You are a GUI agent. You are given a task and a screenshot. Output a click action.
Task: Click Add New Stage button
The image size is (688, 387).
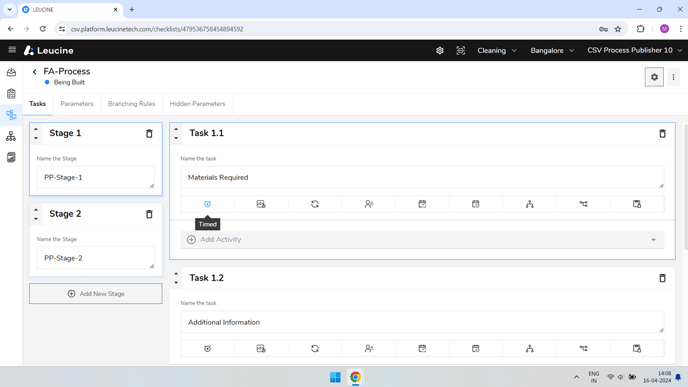click(x=96, y=294)
